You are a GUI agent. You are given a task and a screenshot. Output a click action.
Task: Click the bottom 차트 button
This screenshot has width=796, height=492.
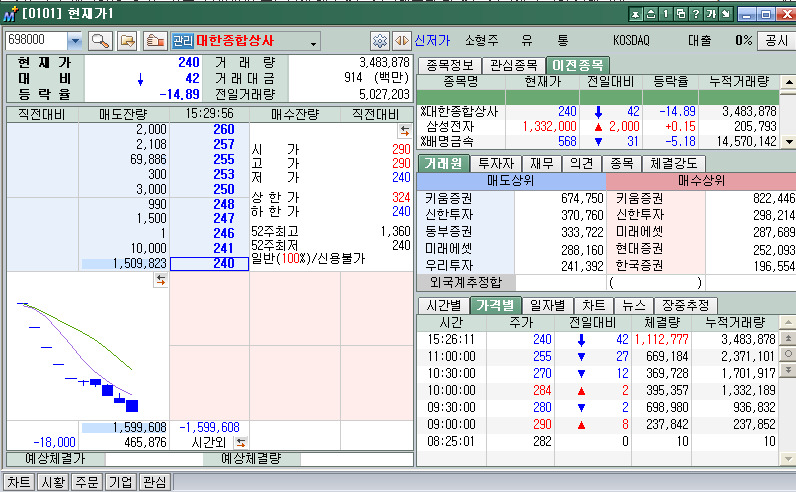tap(19, 482)
